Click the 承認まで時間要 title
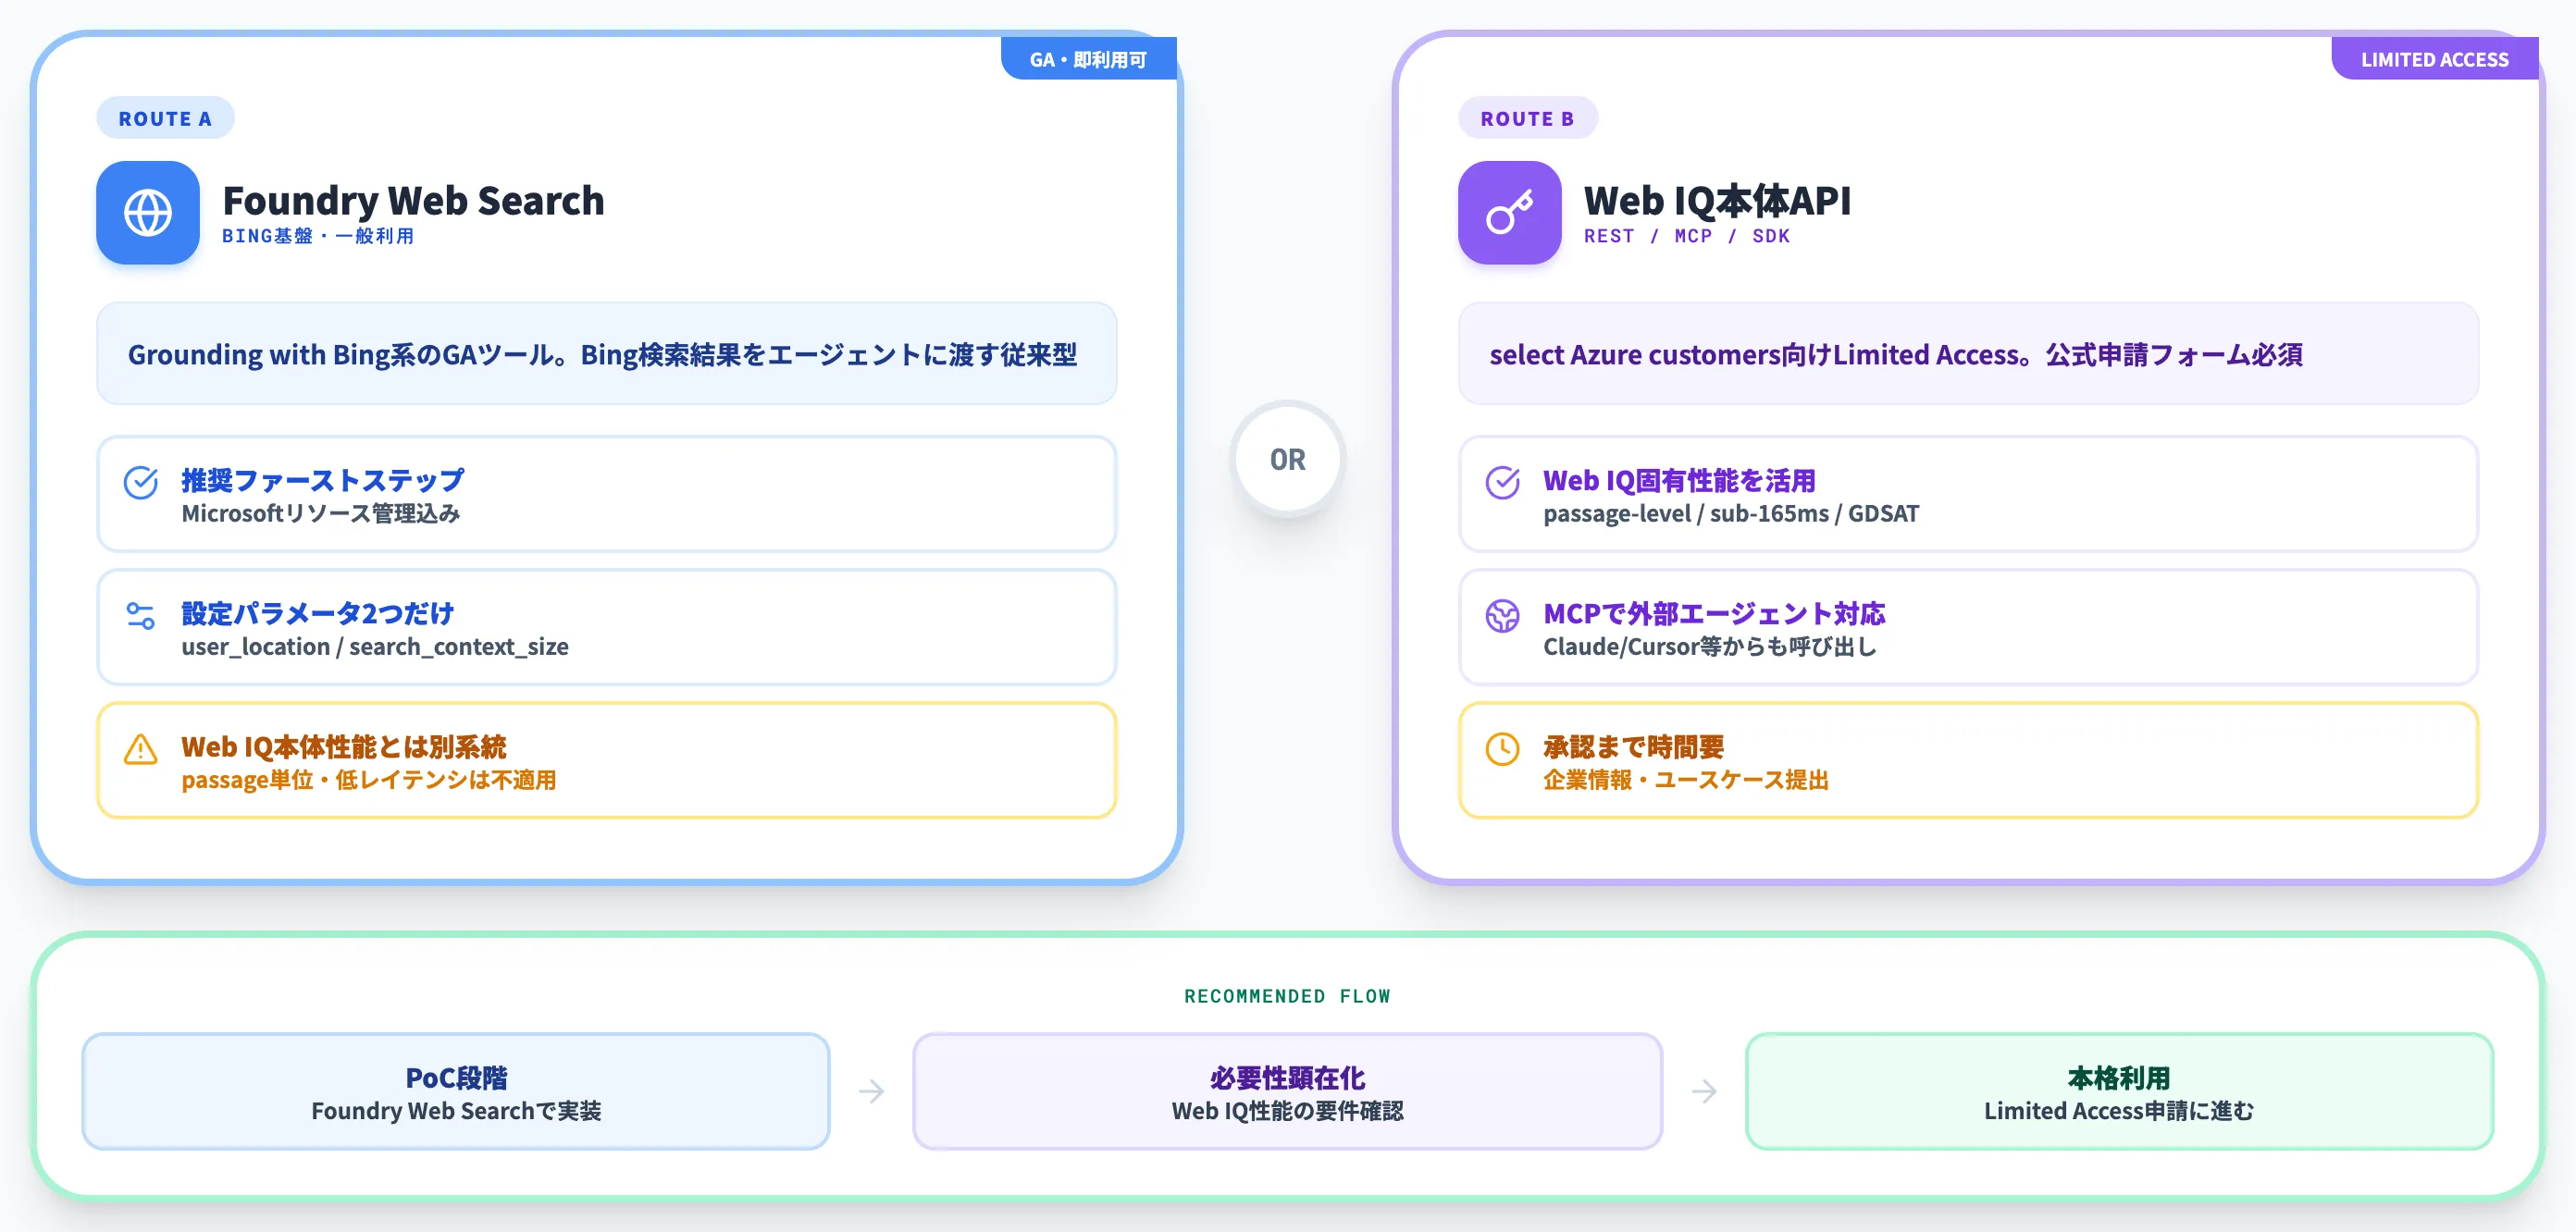 point(1634,747)
